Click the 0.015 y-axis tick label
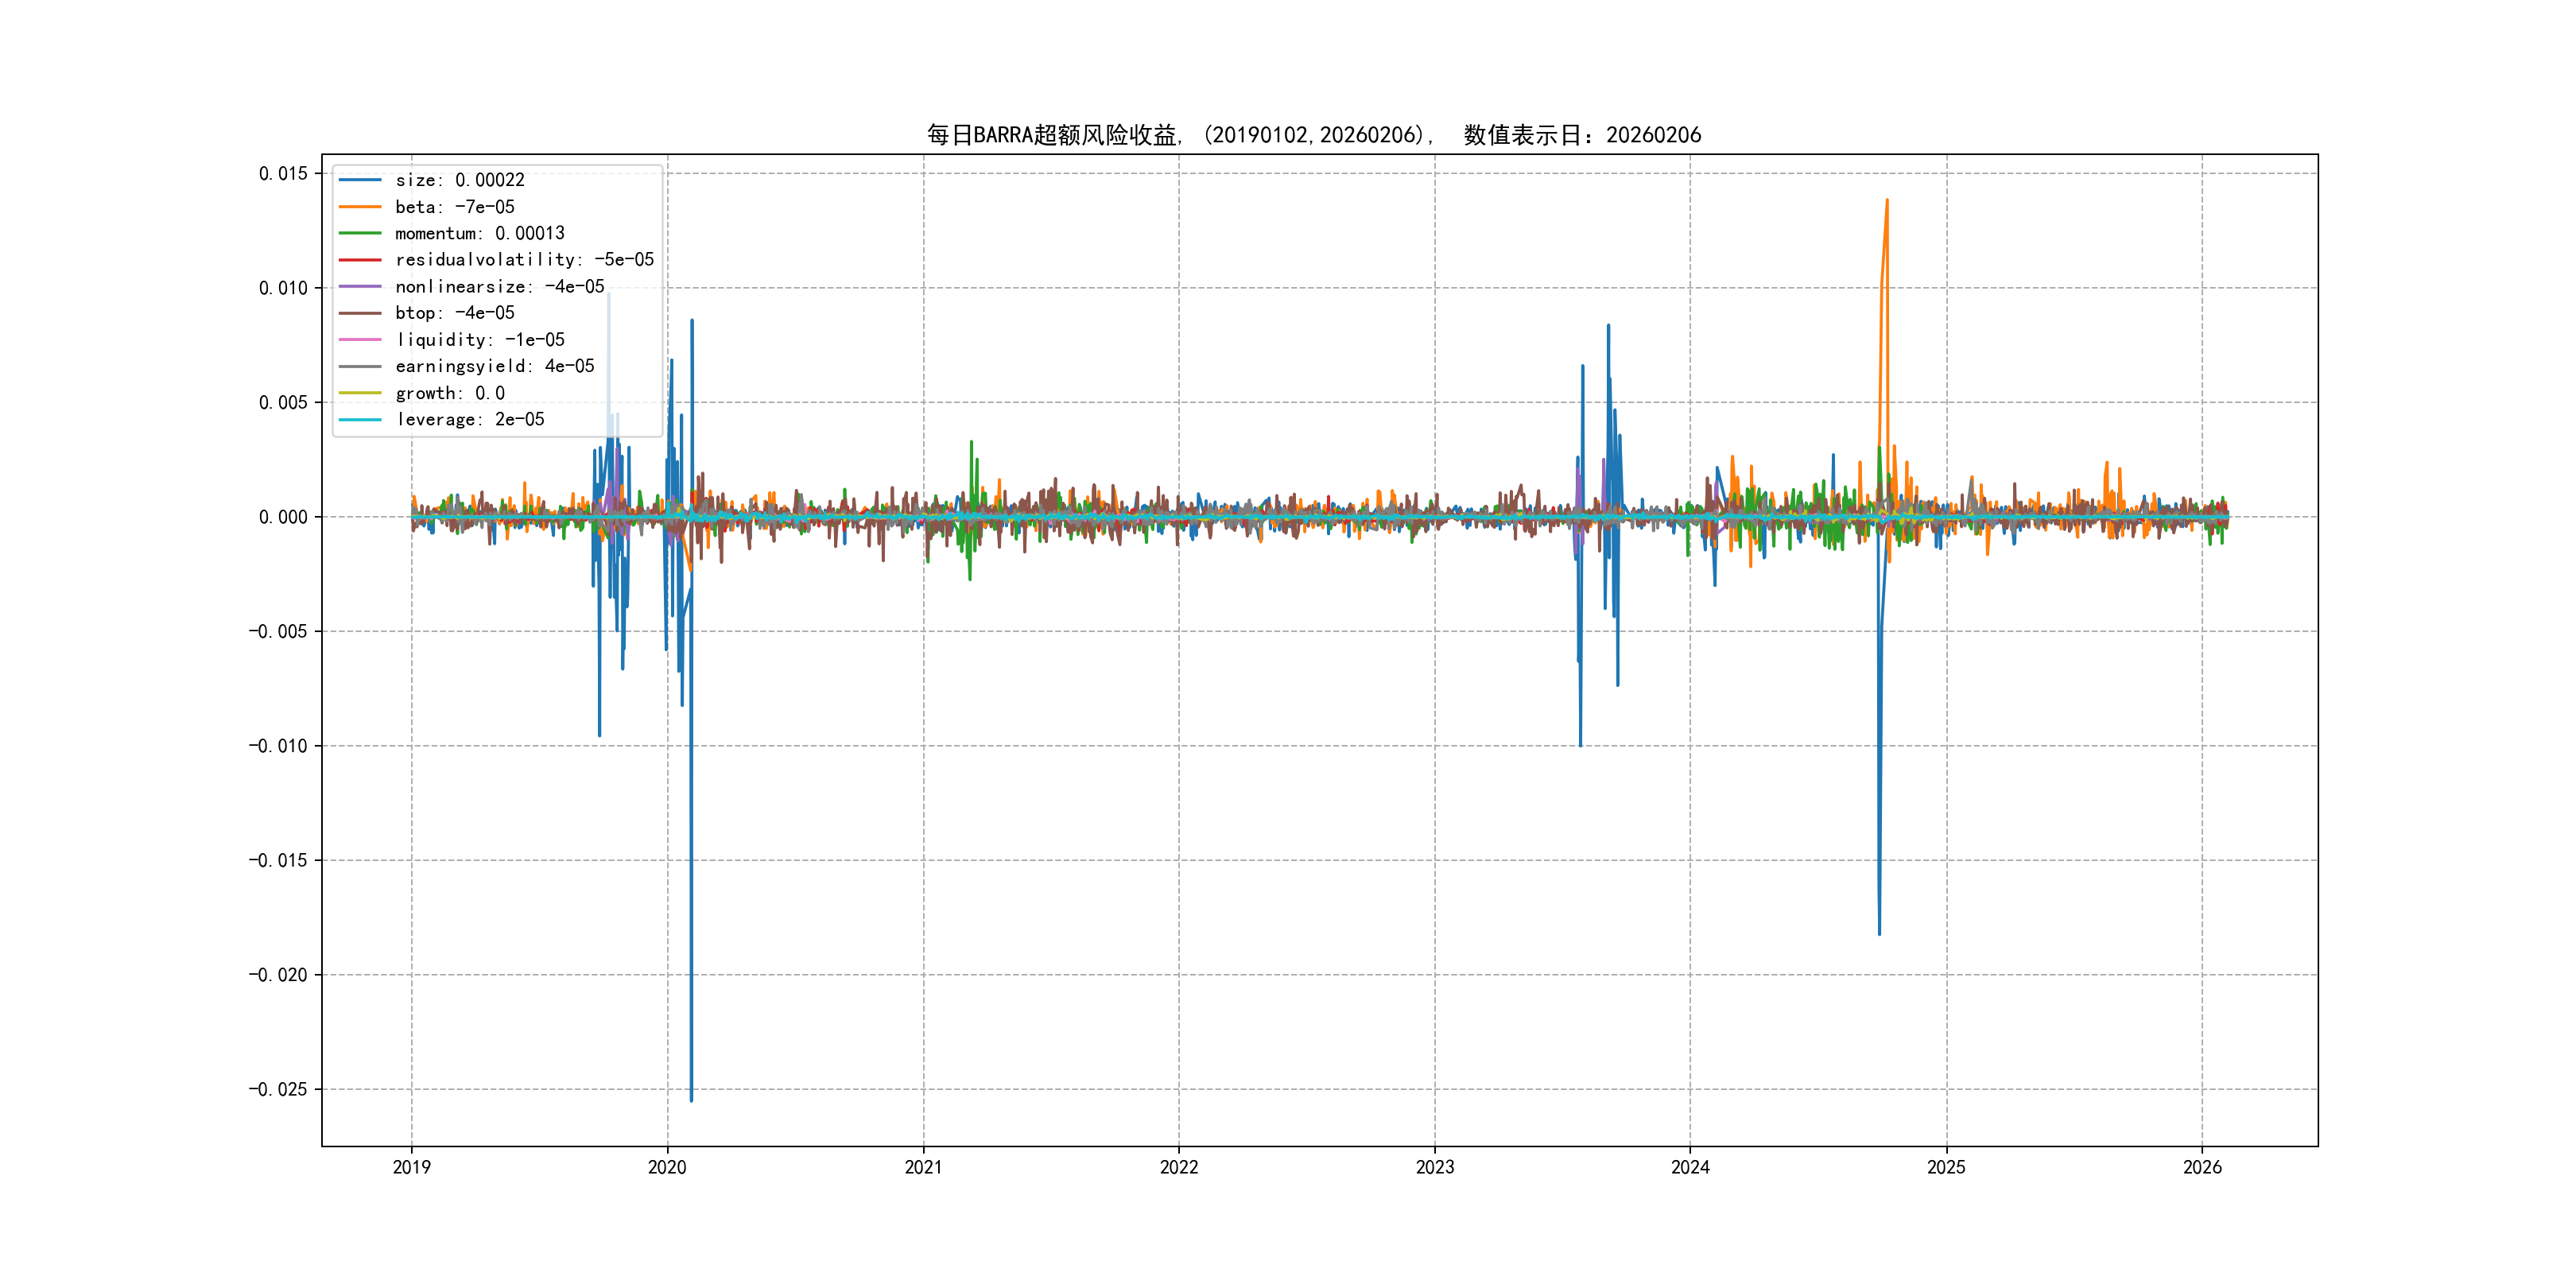The height and width of the screenshot is (1288, 2576). (283, 174)
